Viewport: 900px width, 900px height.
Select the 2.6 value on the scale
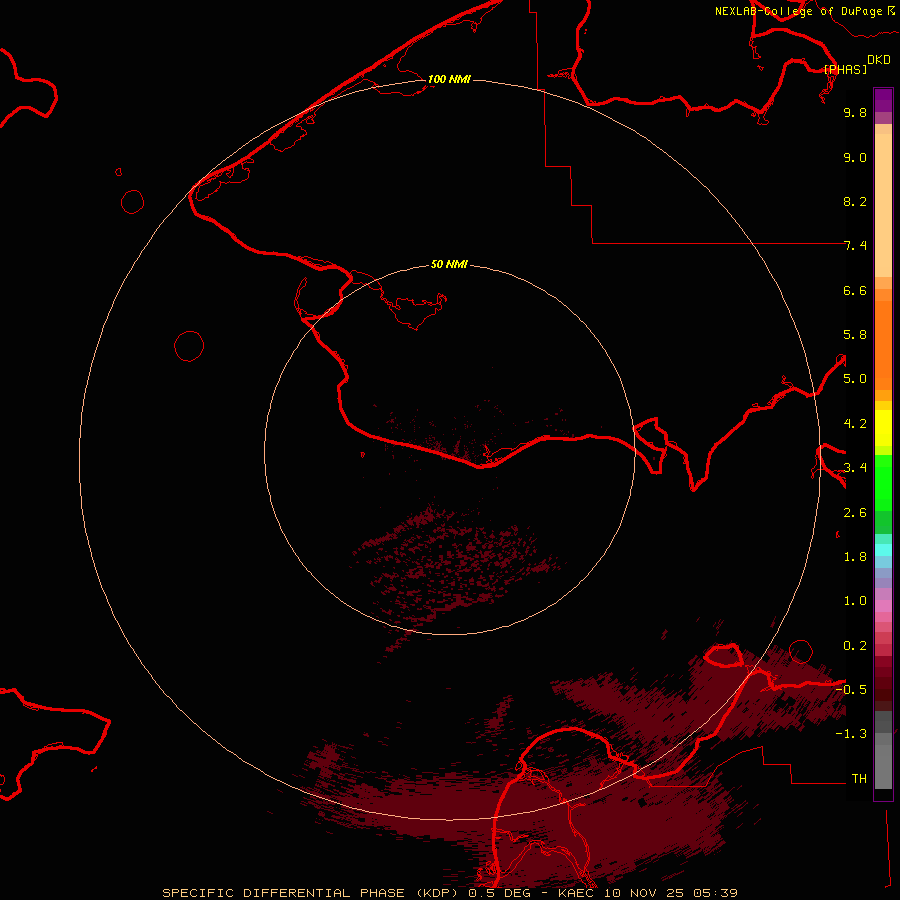pyautogui.click(x=855, y=513)
